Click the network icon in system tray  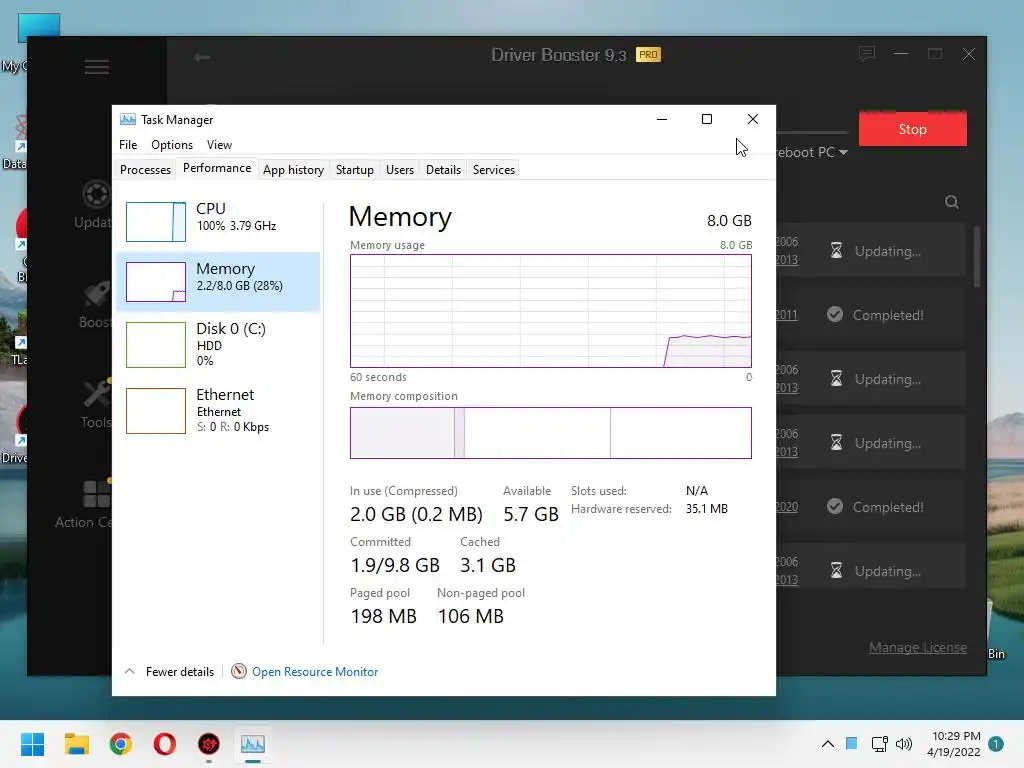pyautogui.click(x=879, y=744)
